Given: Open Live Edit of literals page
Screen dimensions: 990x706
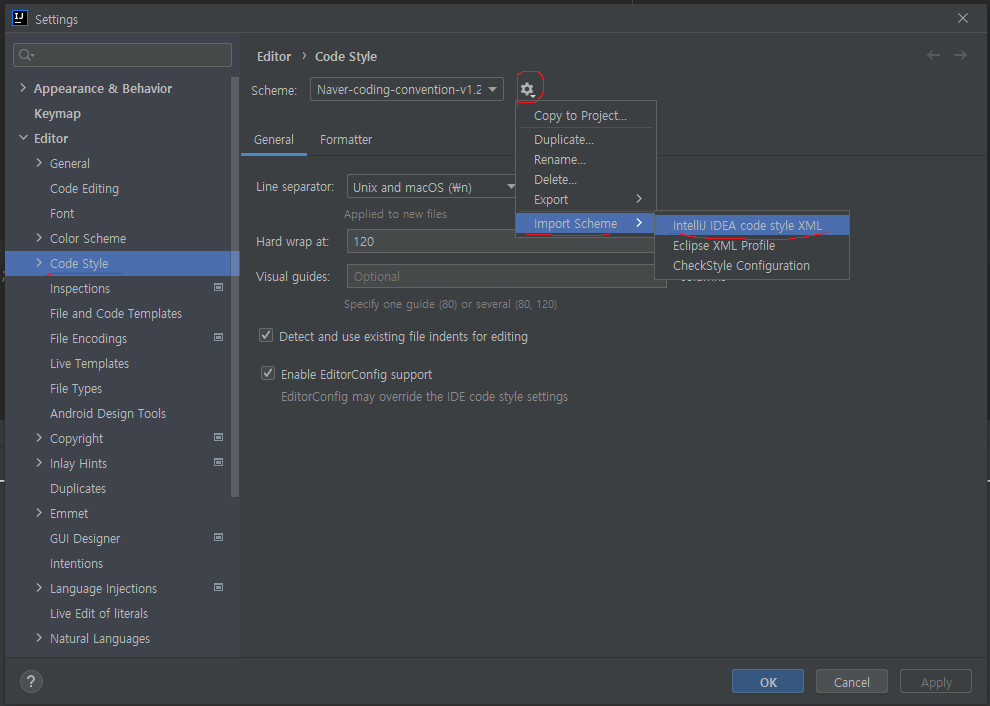Looking at the screenshot, I should [98, 614].
